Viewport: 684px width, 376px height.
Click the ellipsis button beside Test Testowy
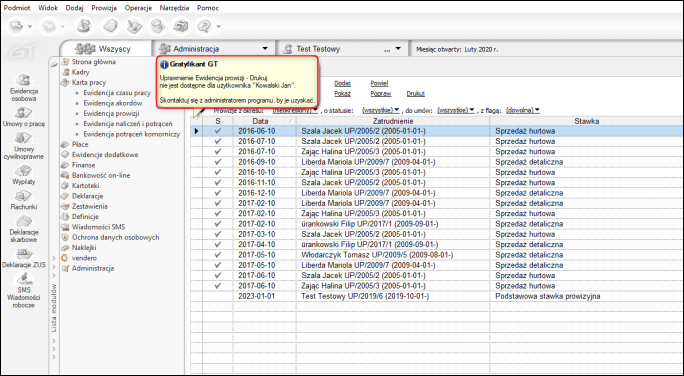click(x=387, y=49)
